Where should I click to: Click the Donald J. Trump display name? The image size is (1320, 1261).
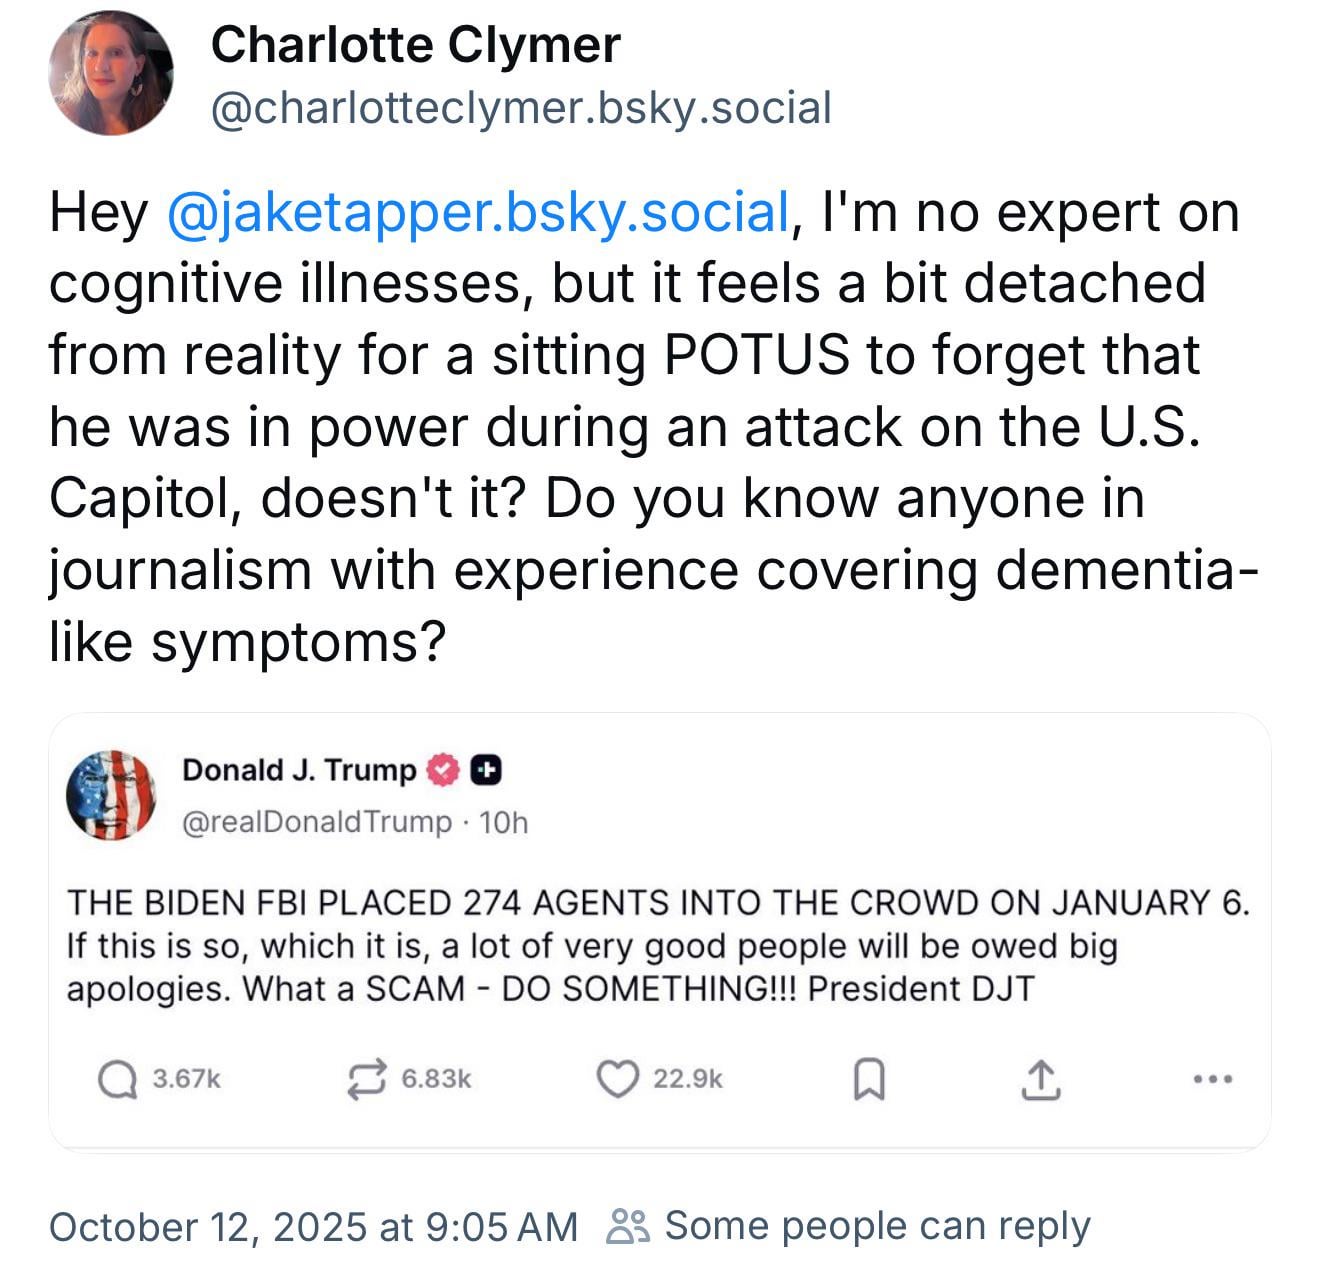click(x=299, y=770)
